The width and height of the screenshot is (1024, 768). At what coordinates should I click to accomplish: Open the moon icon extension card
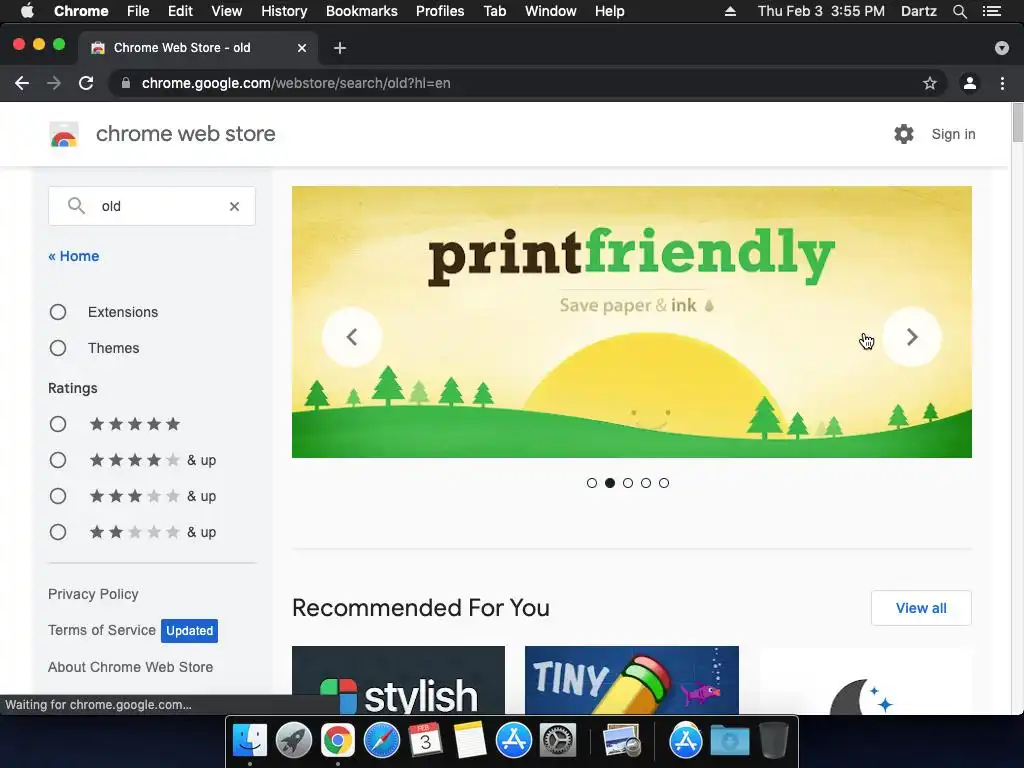click(x=865, y=680)
